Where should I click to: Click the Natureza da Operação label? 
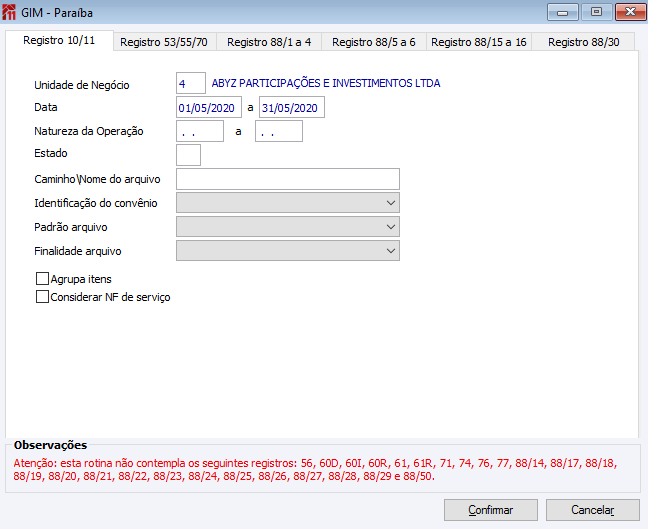coord(89,131)
